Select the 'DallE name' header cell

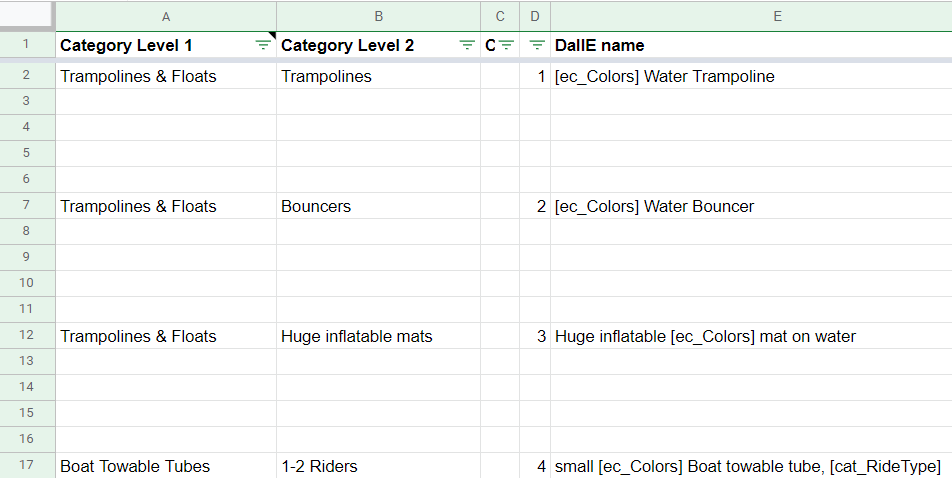click(x=751, y=45)
